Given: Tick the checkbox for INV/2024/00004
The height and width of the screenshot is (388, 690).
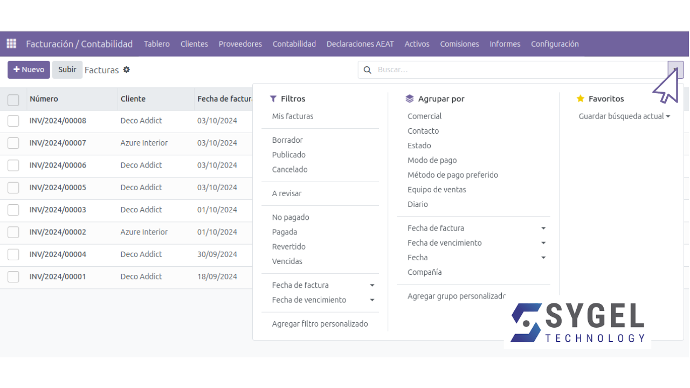Looking at the screenshot, I should tap(13, 254).
